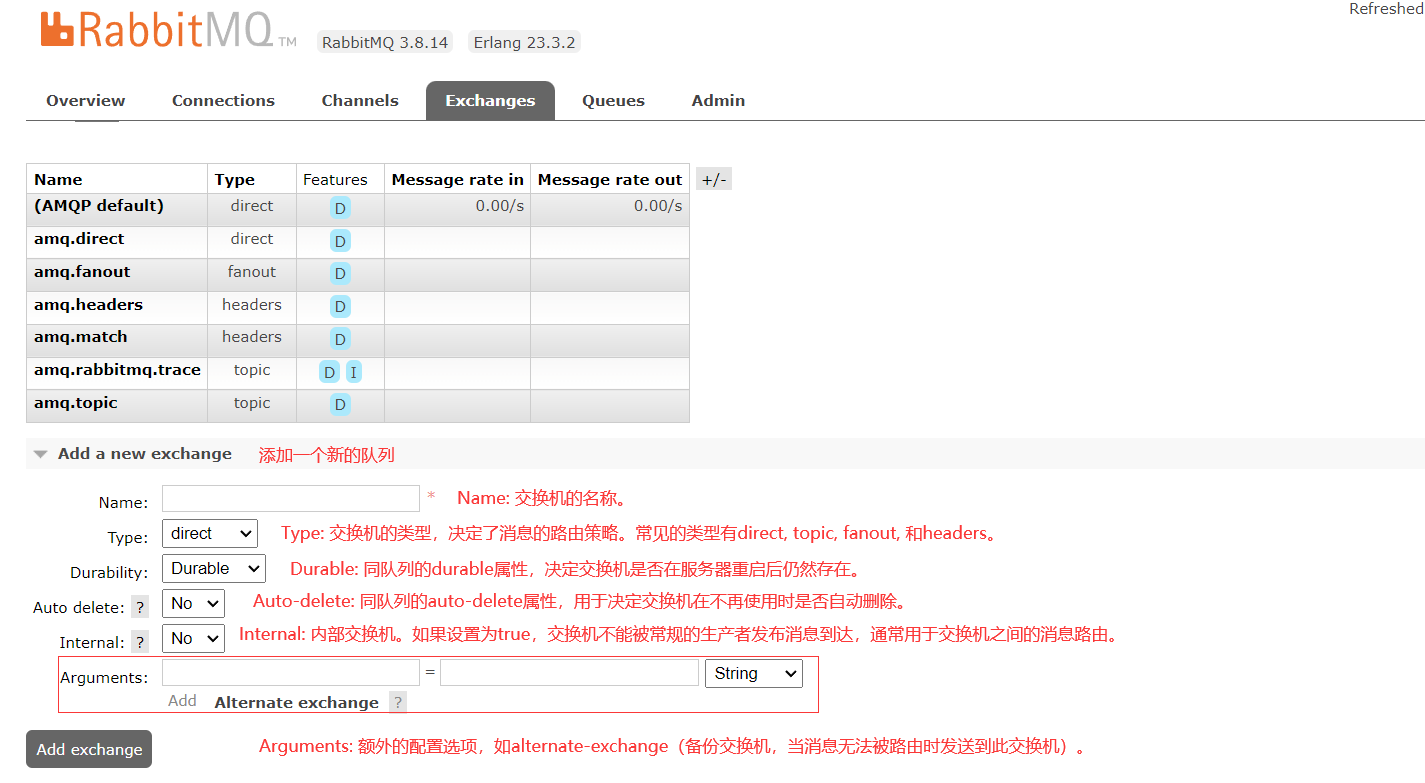Open the amq.rabbitmq.trace exchange

pyautogui.click(x=117, y=370)
